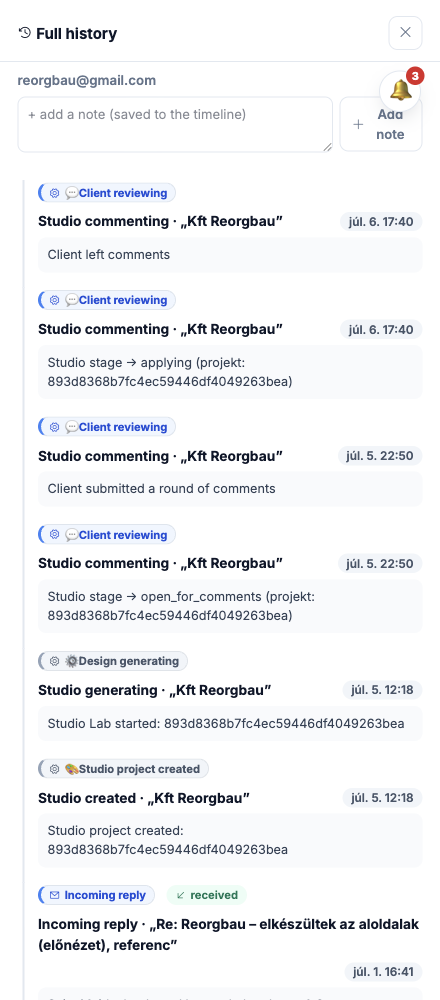The image size is (440, 1000).
Task: Close the Full history panel
Action: tap(406, 33)
